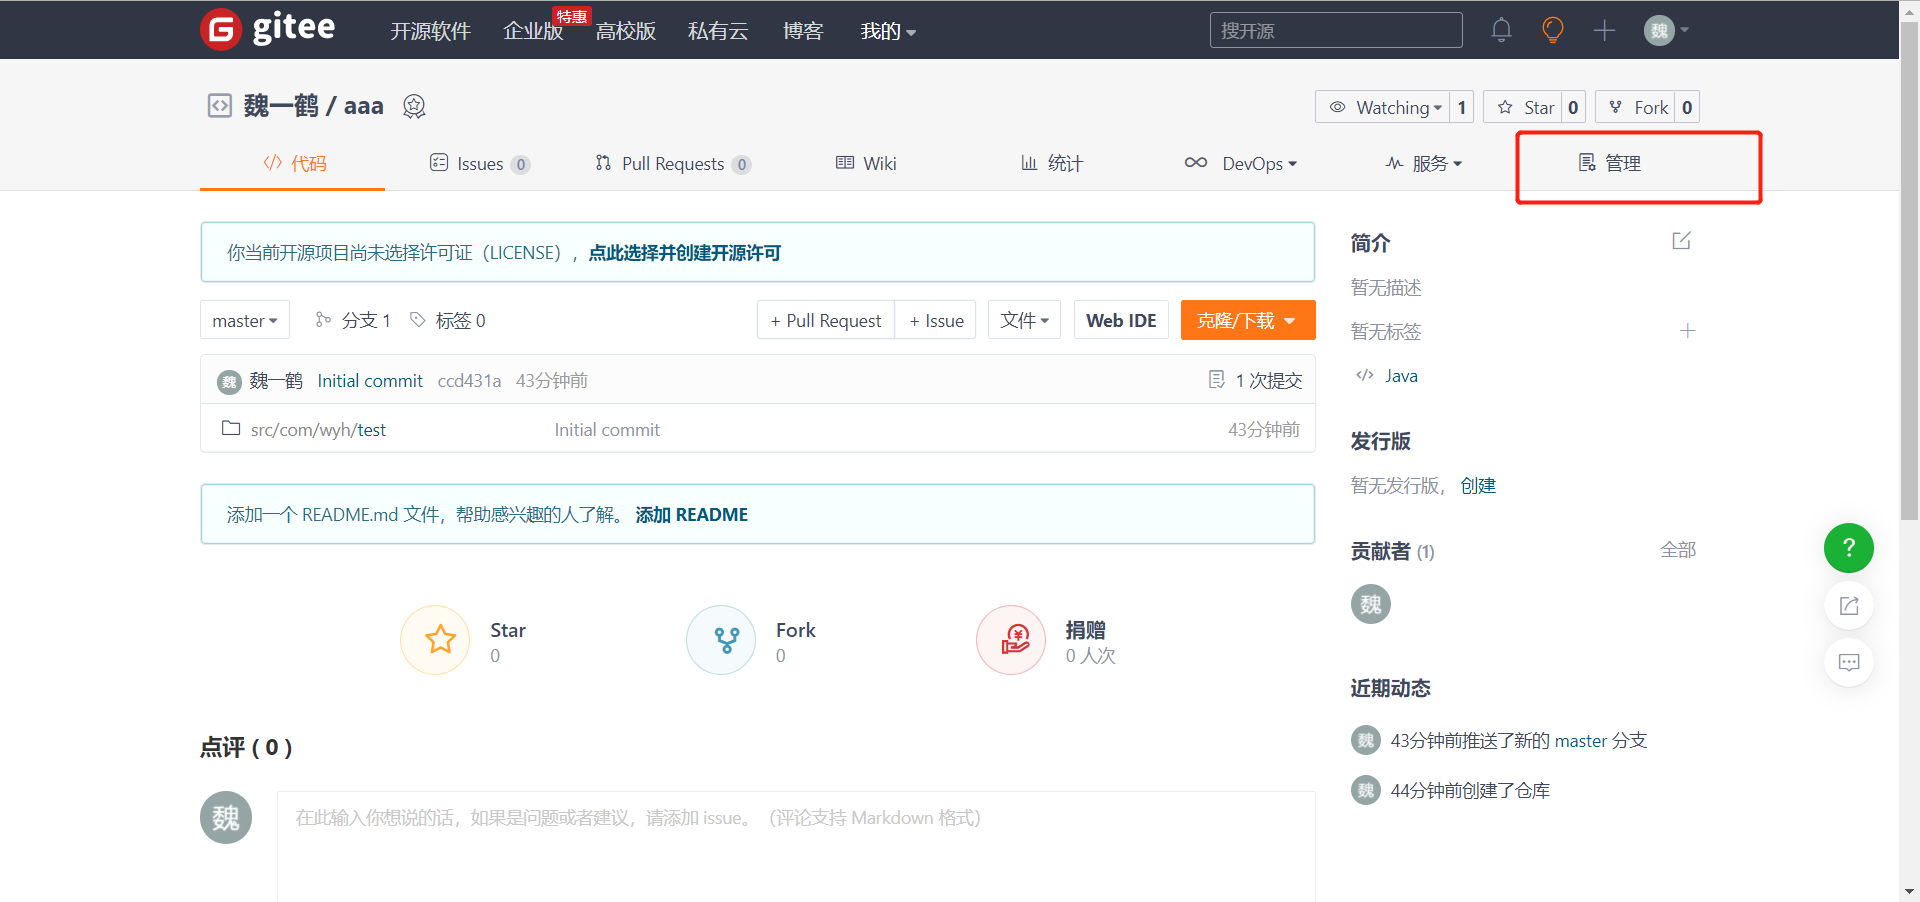The image size is (1920, 902).
Task: Open the Initial commit message link
Action: click(x=370, y=380)
